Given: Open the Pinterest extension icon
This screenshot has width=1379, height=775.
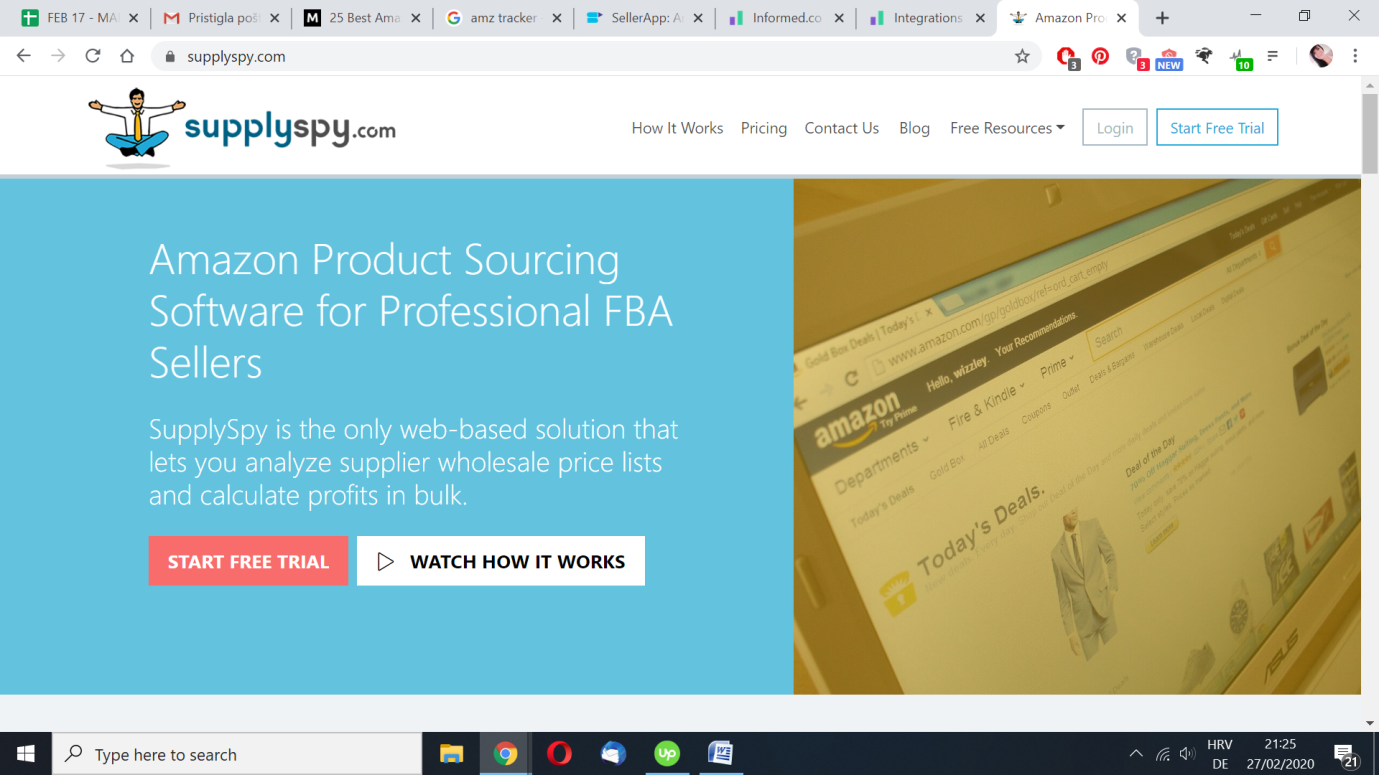Looking at the screenshot, I should [1100, 57].
